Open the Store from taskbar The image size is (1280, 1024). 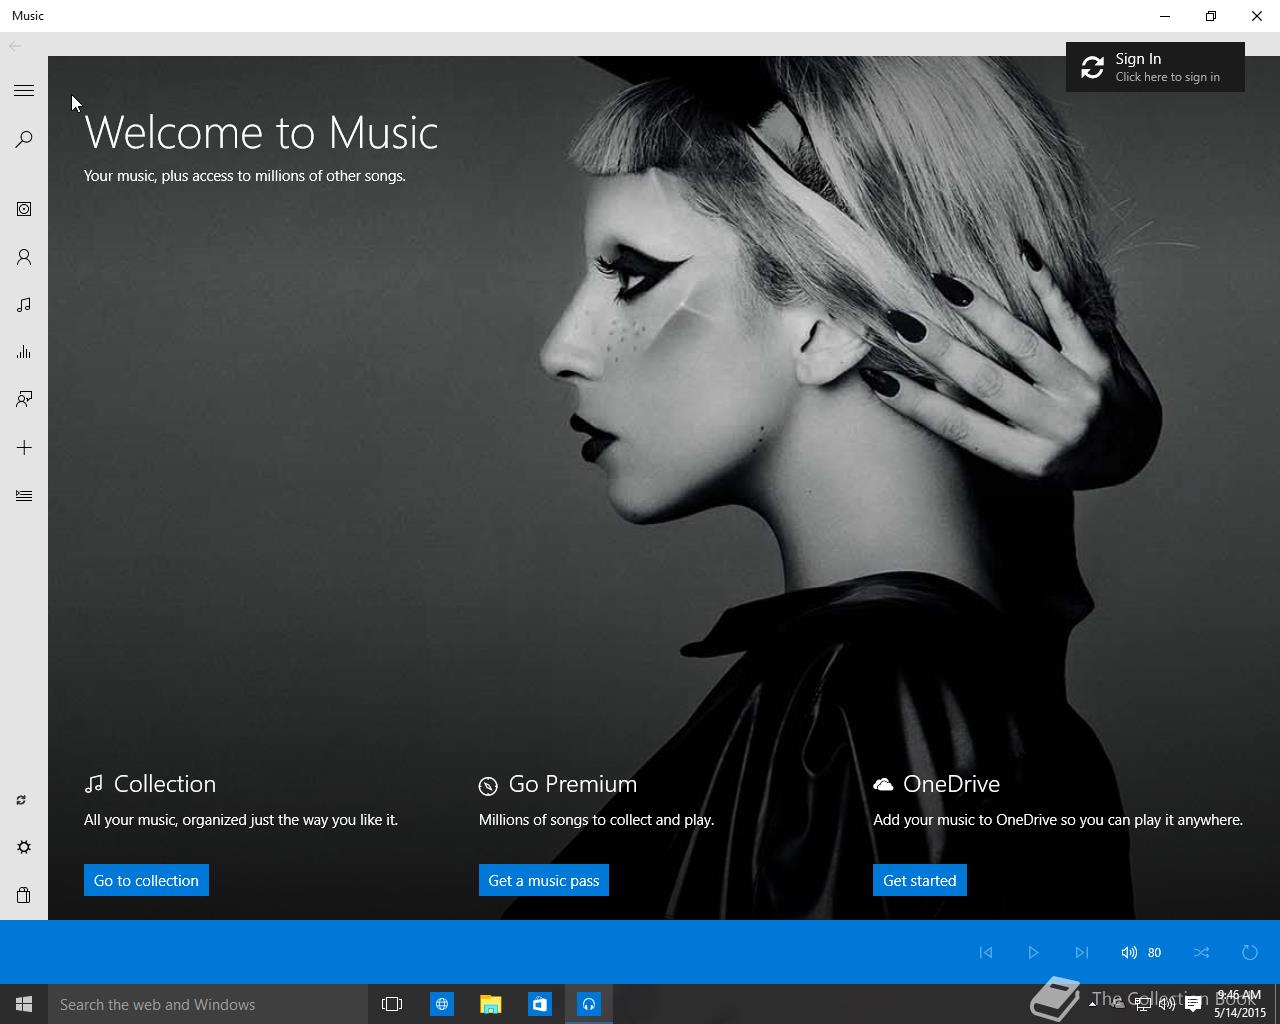coord(539,1004)
